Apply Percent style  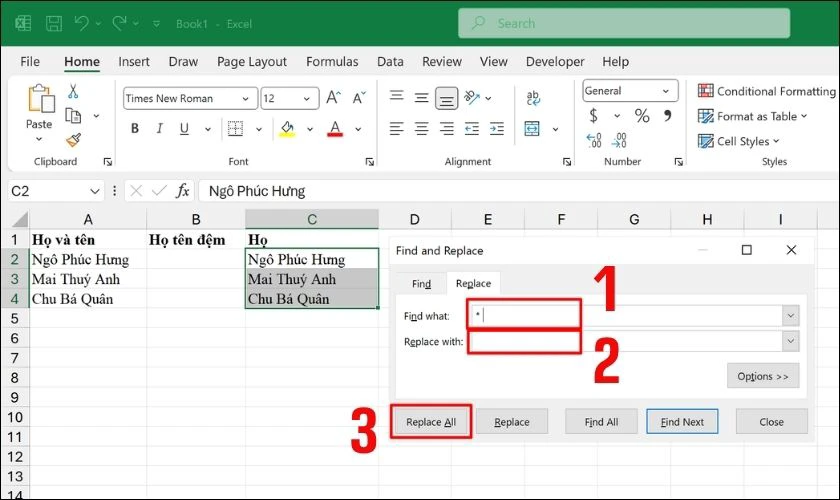coord(642,116)
